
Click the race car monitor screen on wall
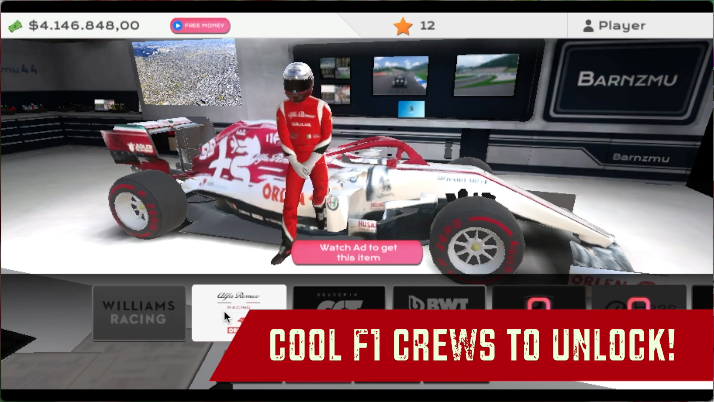pyautogui.click(x=400, y=74)
